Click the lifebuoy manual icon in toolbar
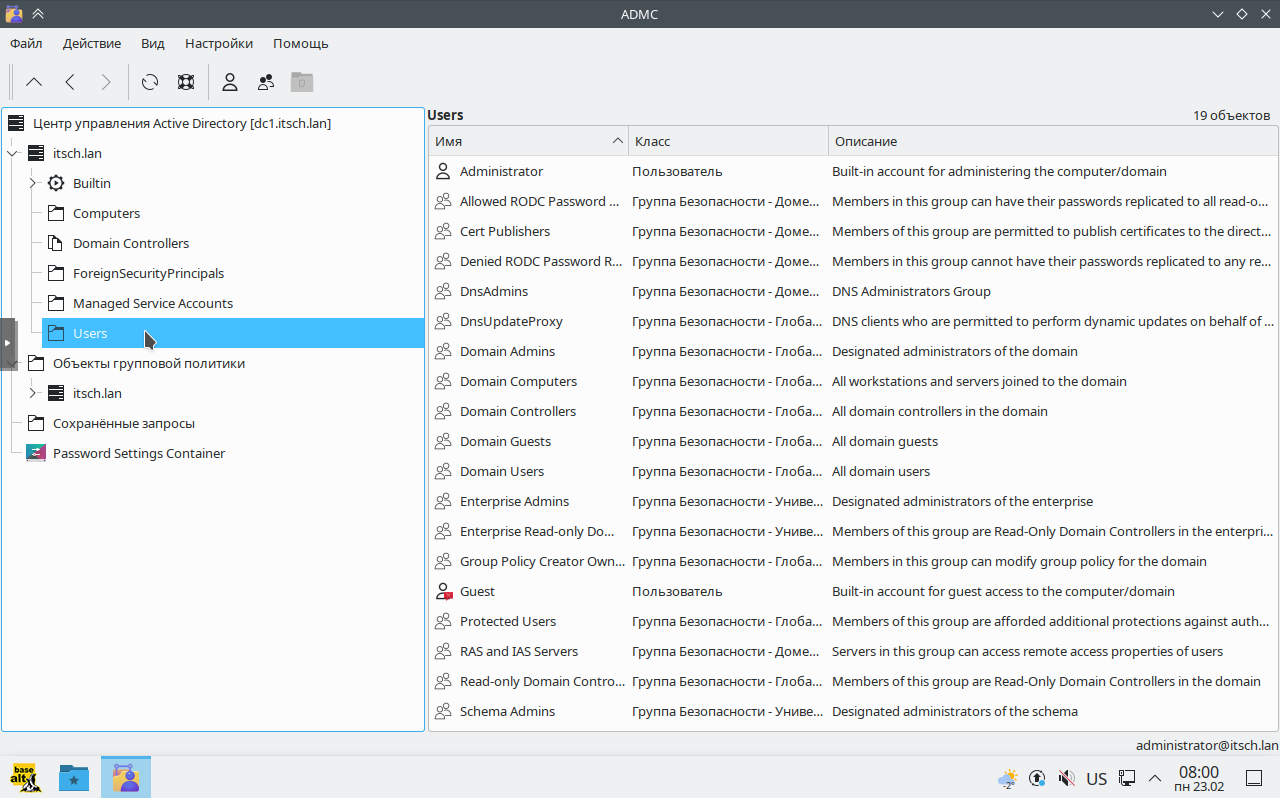1280x798 pixels. point(186,83)
